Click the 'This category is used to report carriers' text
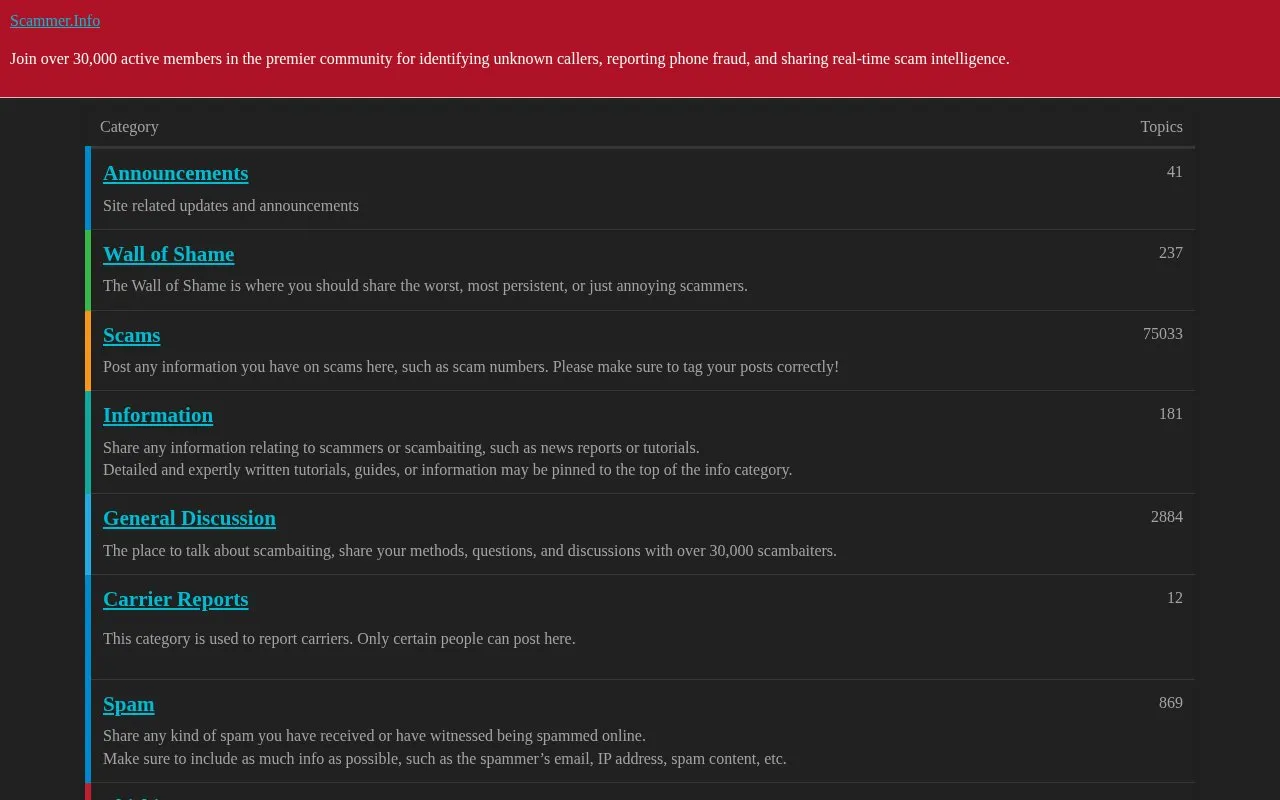Screen dimensions: 1280x800 click(x=339, y=639)
